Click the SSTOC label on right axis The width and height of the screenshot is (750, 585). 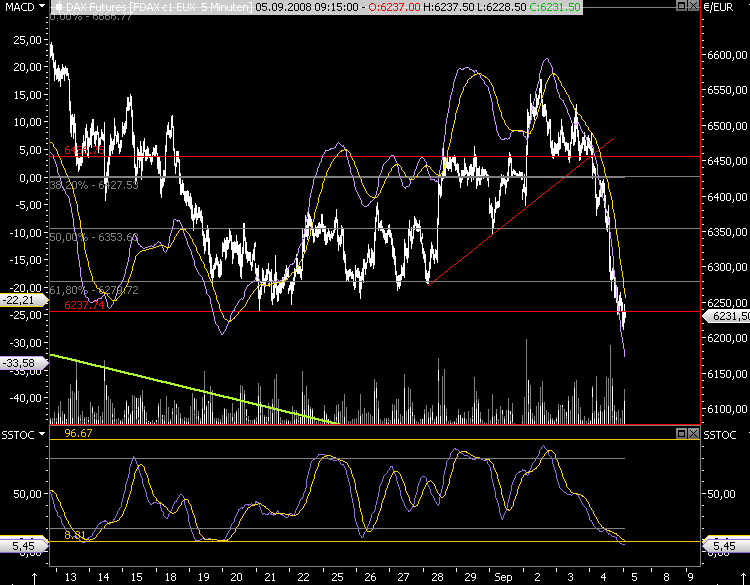(720, 435)
